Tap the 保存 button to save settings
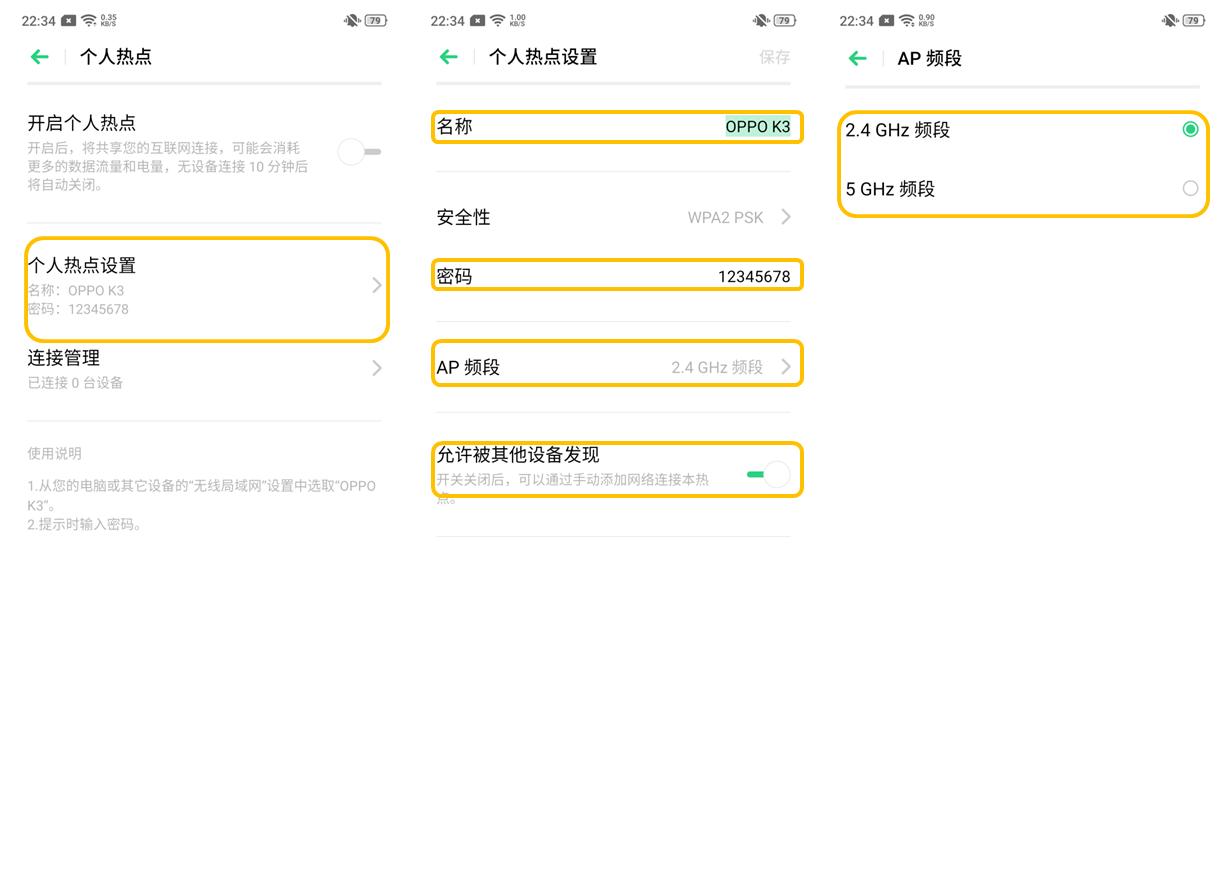 [x=775, y=57]
